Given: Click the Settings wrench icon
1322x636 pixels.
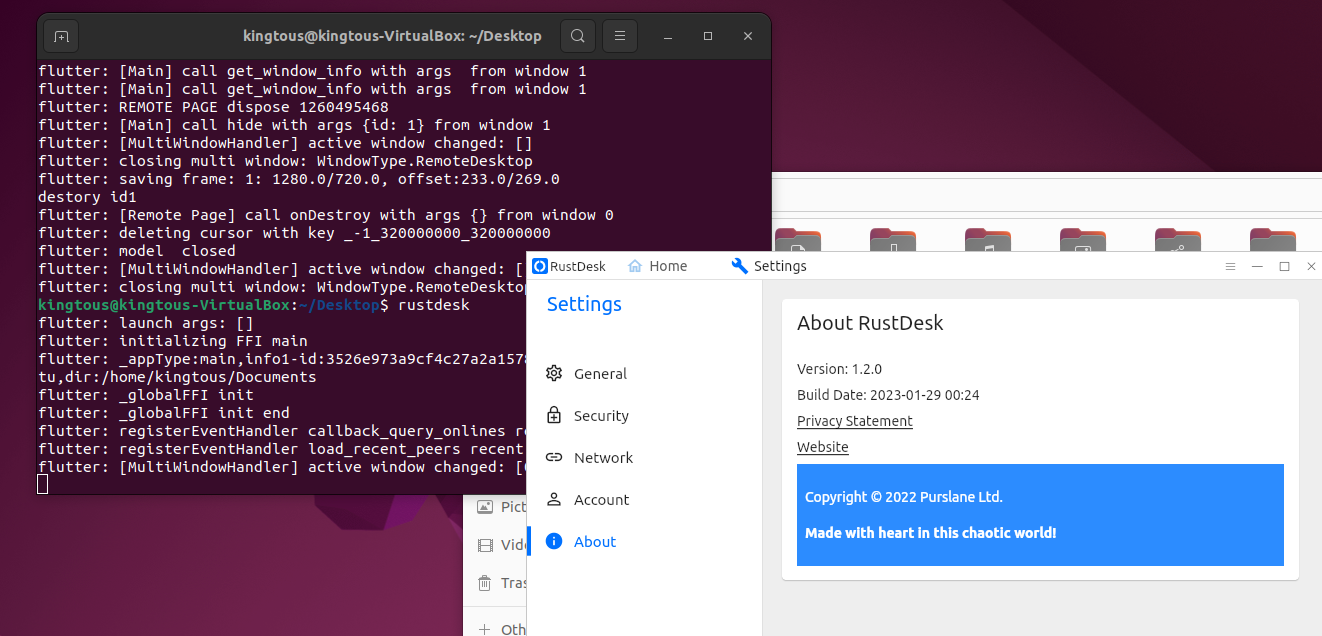Looking at the screenshot, I should tap(740, 265).
